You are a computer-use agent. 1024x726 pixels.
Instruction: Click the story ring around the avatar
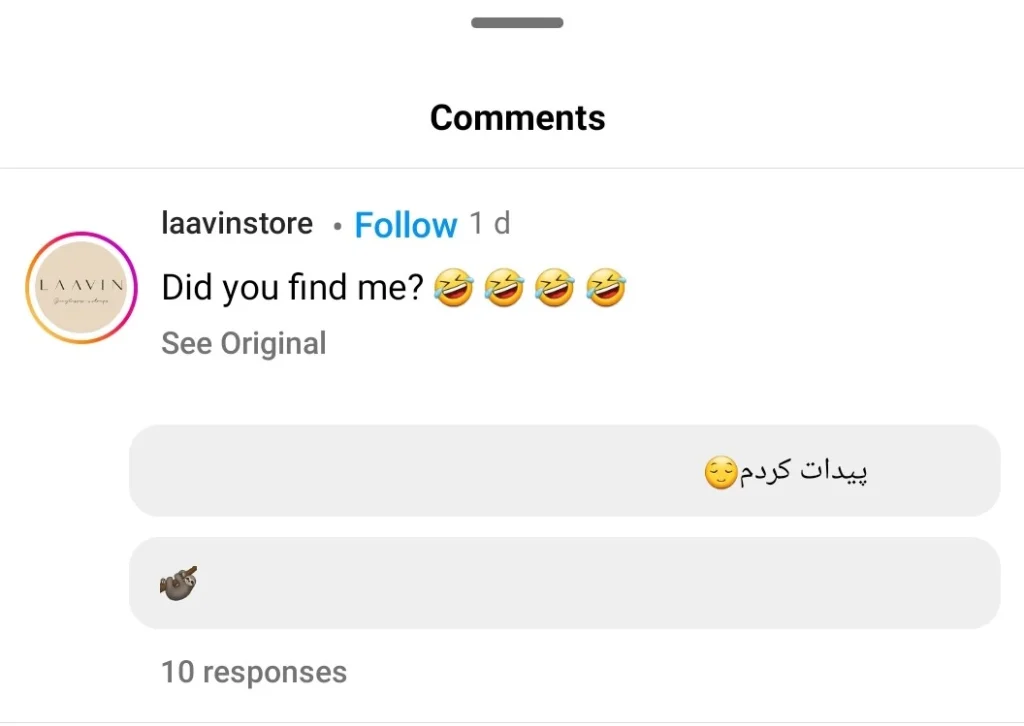(x=80, y=233)
